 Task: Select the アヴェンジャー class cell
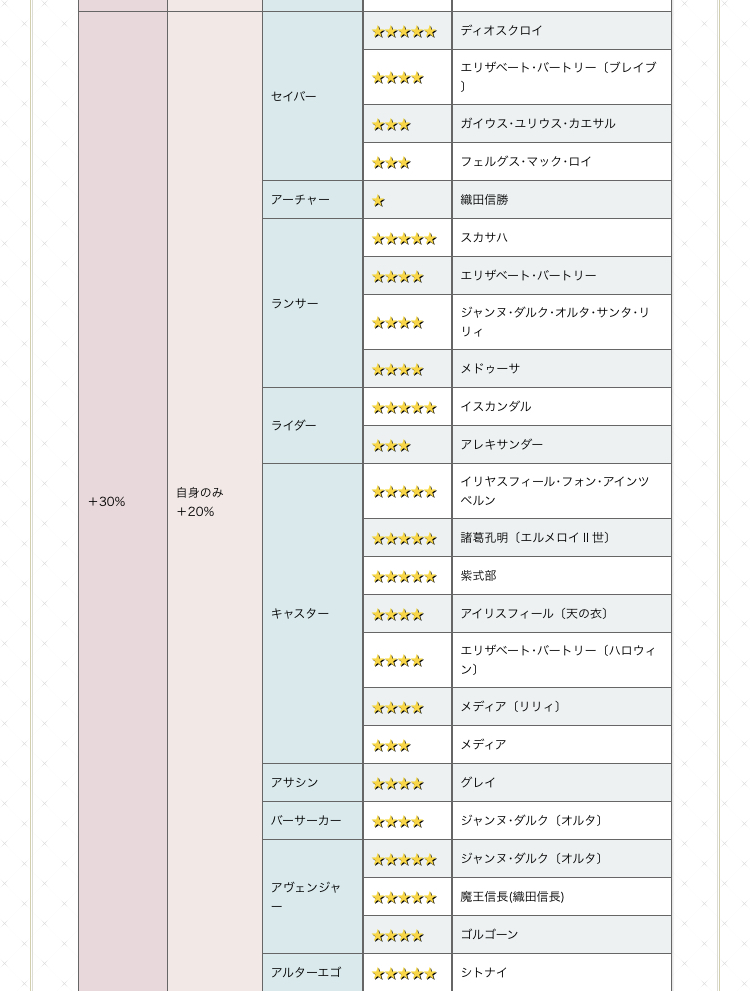point(306,896)
